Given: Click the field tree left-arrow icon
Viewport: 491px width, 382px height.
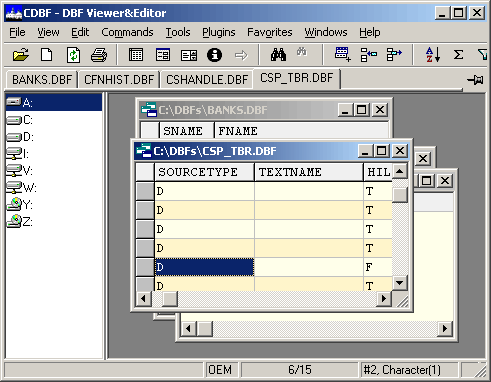Looking at the screenshot, I should tap(369, 55).
